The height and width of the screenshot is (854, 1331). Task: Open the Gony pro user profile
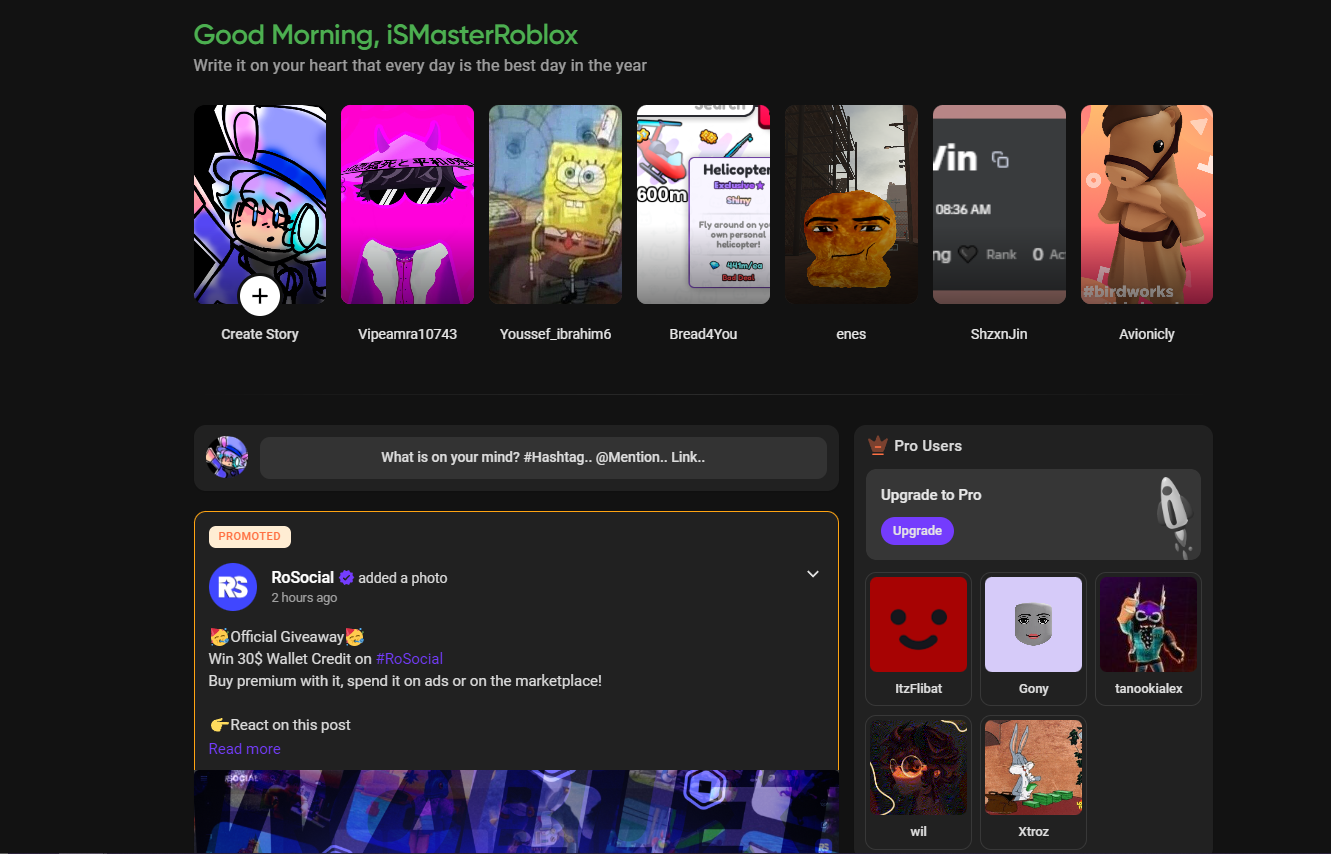click(1033, 638)
